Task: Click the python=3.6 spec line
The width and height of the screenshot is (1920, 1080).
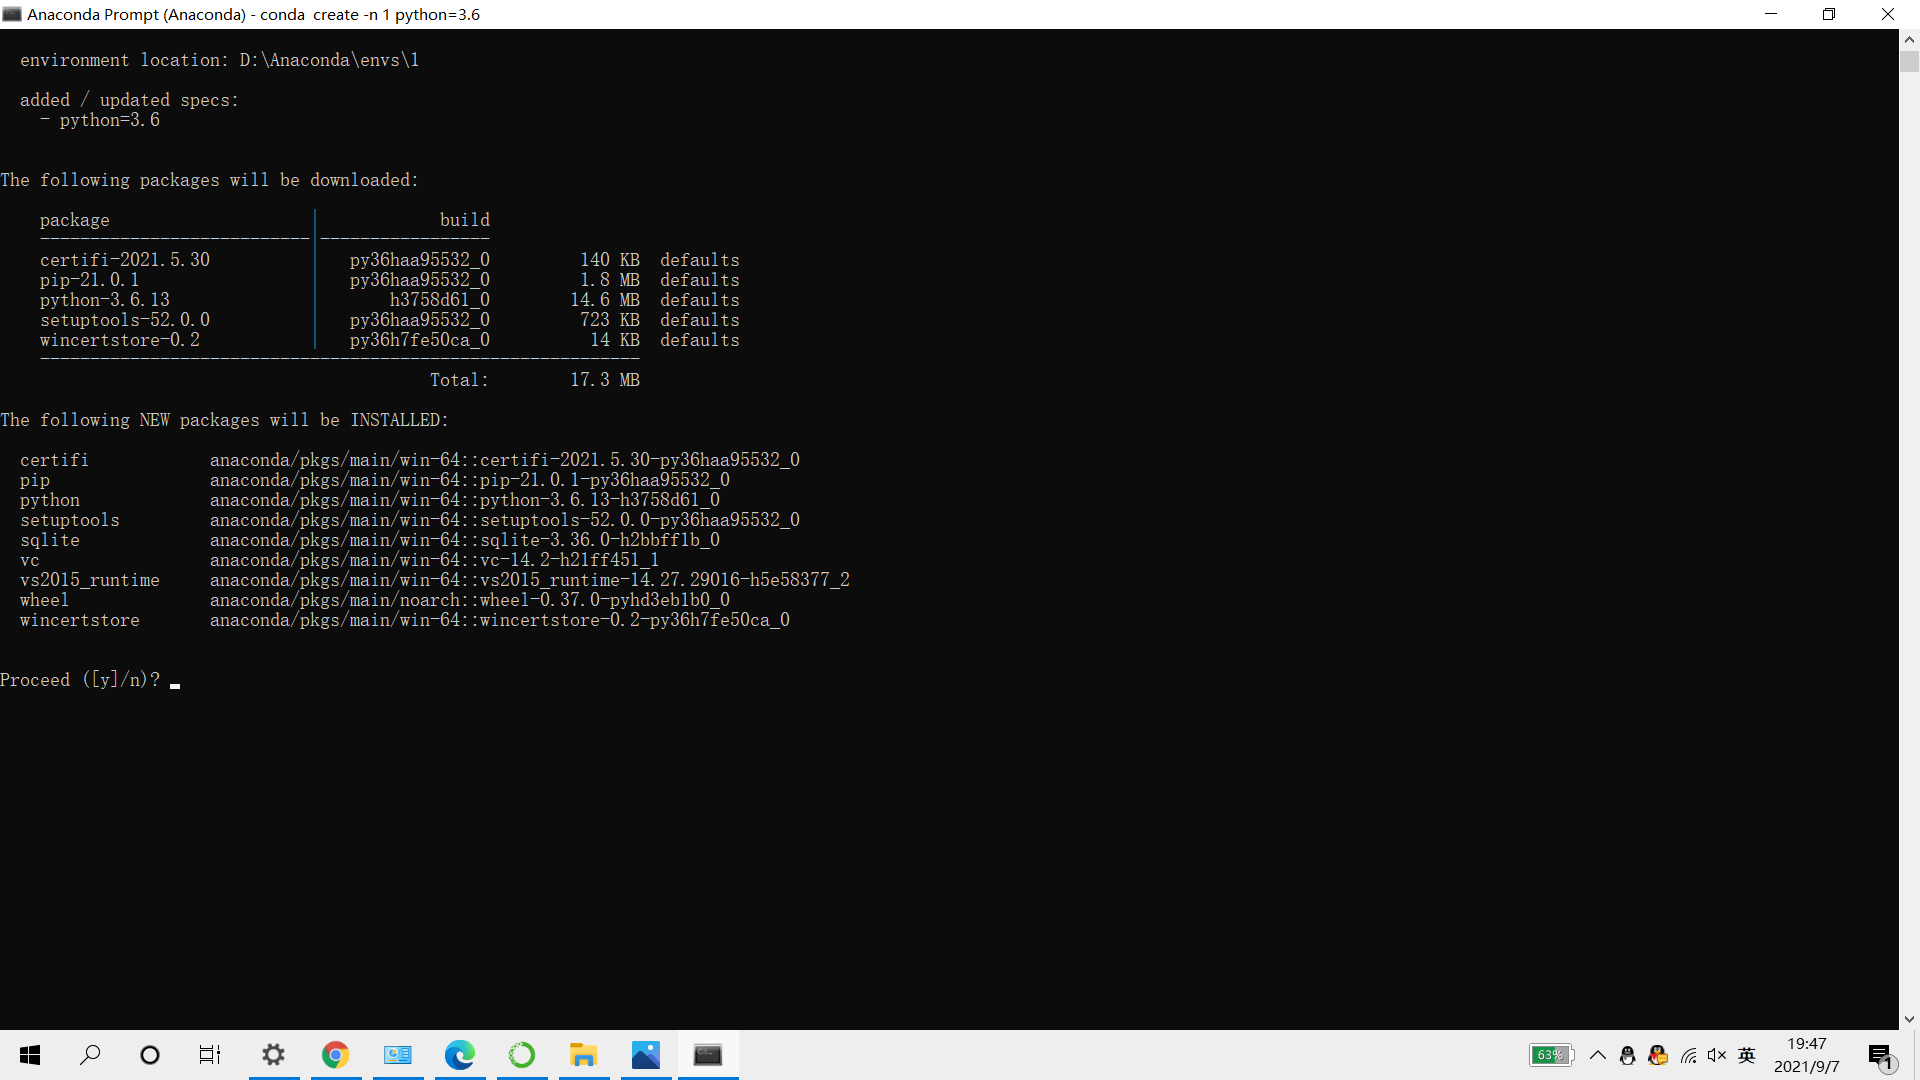Action: [x=100, y=120]
